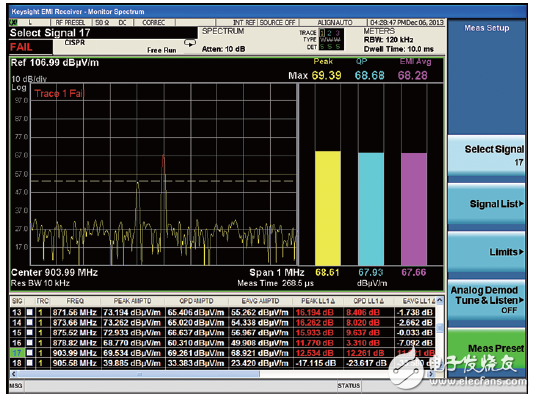Screen dimensions: 536x398
Task: Click the FREQ column header
Action: (75, 301)
